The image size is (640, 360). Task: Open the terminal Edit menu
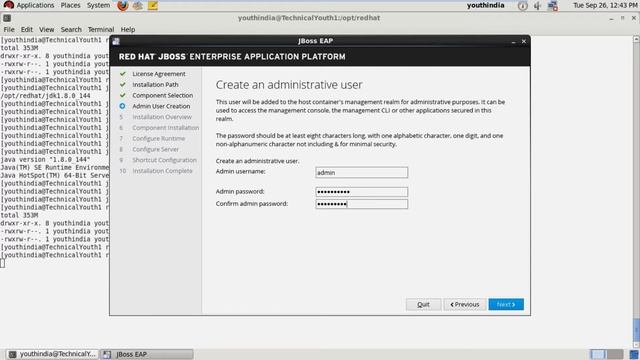27,29
